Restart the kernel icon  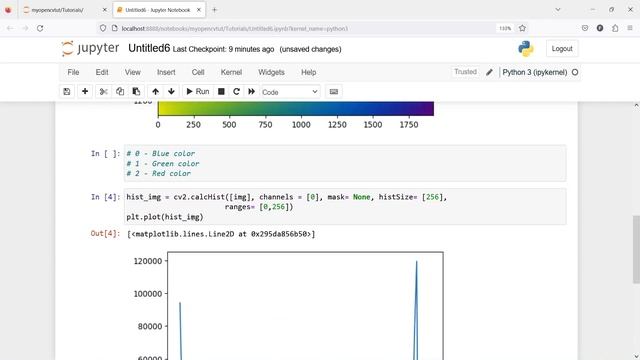(x=236, y=91)
